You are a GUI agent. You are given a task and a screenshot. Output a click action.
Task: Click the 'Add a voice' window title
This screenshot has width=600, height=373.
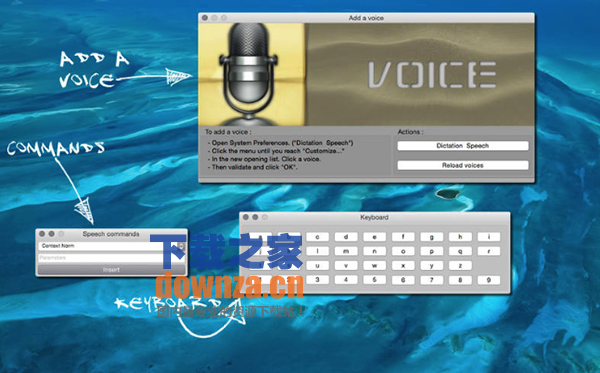[x=366, y=18]
